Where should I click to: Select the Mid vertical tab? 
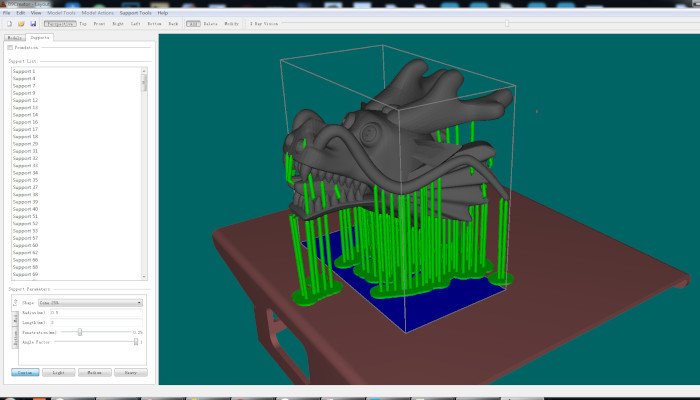[15, 319]
